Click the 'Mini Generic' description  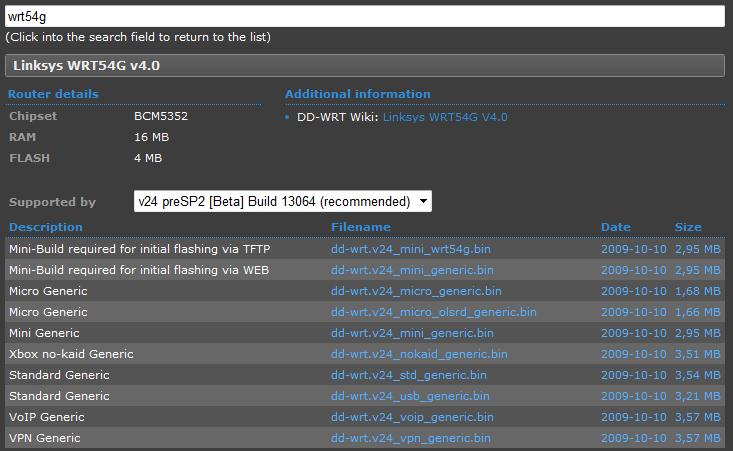tap(44, 333)
